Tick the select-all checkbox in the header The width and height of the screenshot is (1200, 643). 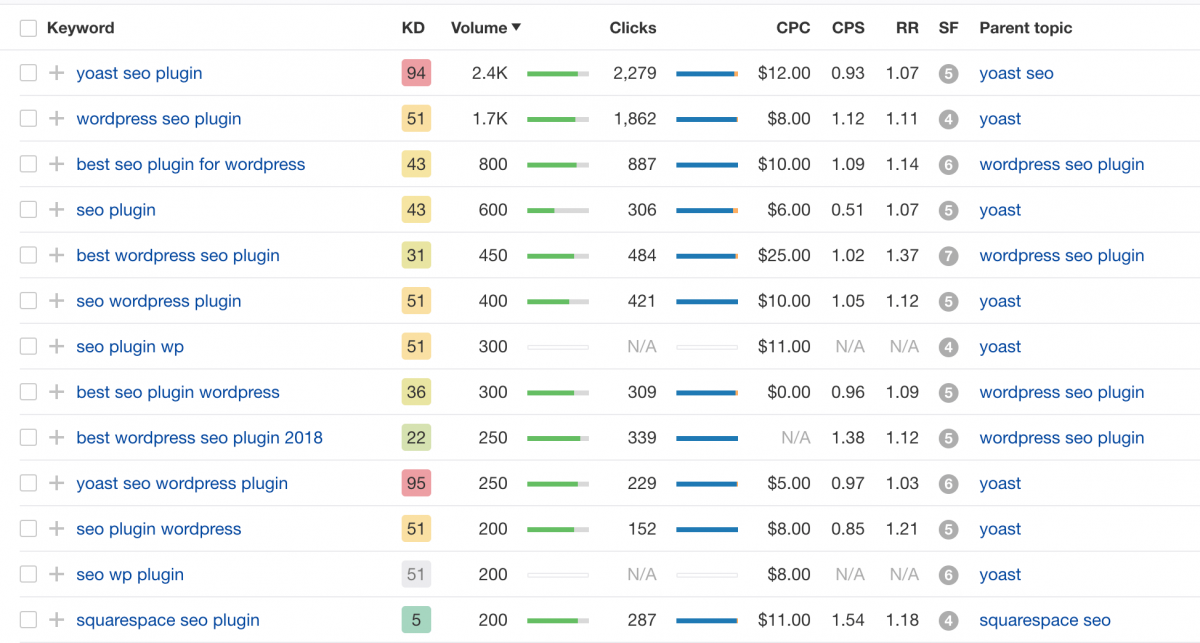tap(28, 28)
